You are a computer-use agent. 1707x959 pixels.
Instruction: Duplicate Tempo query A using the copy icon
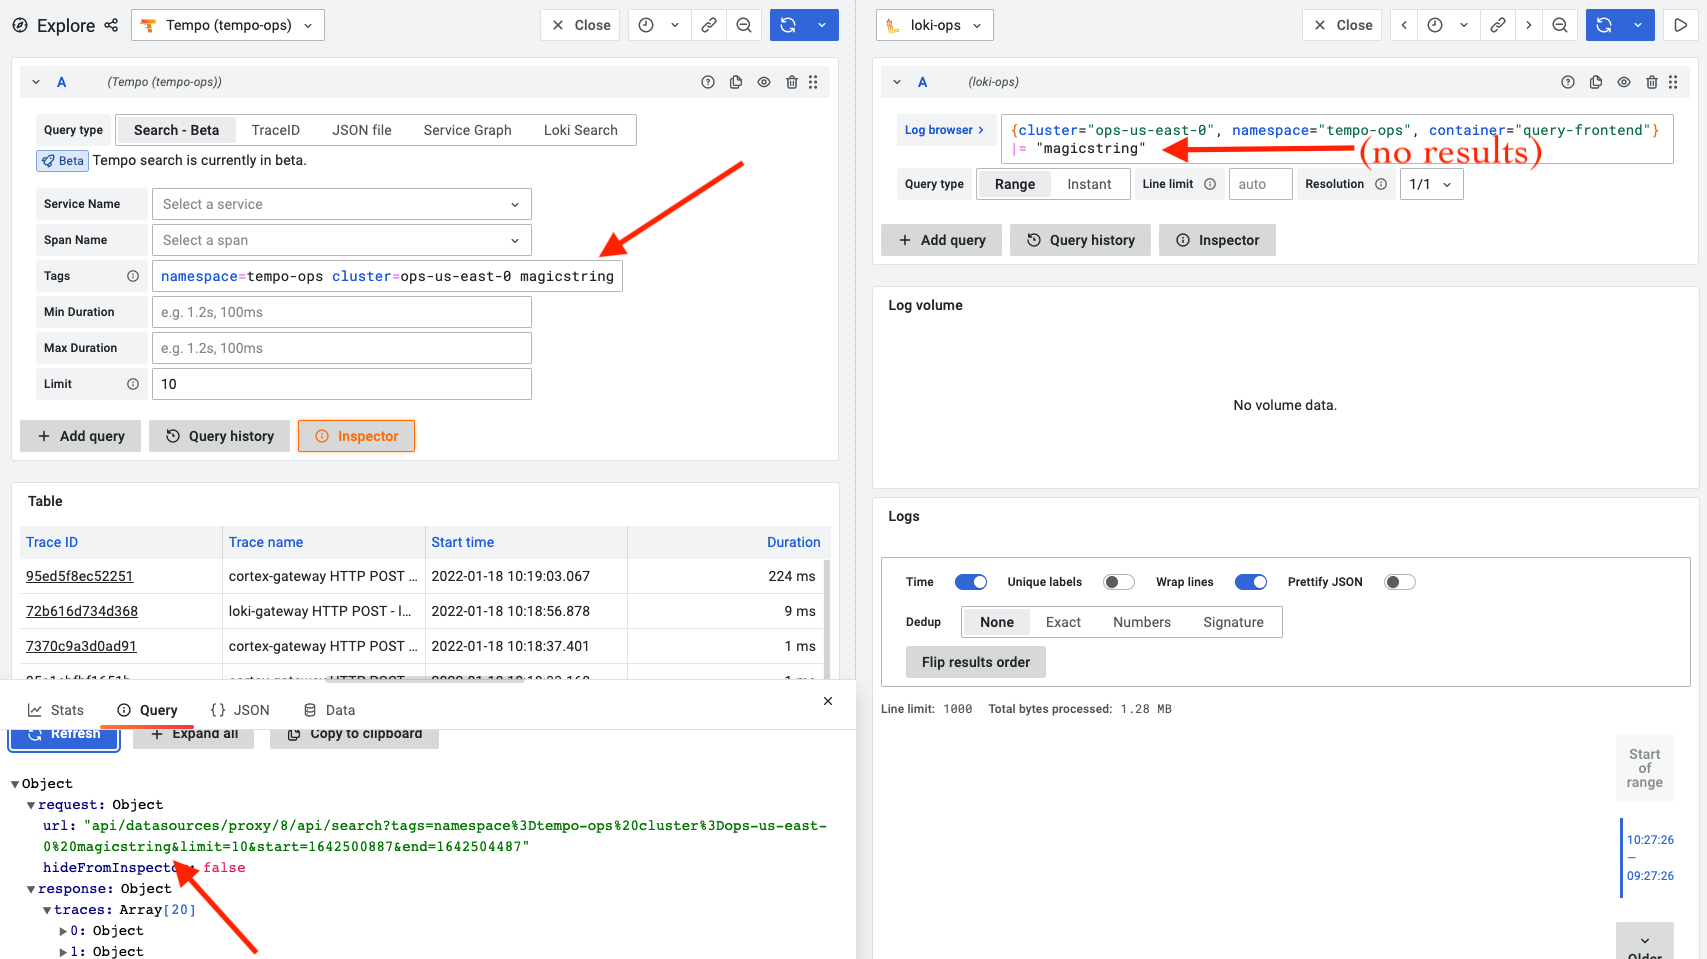pyautogui.click(x=736, y=81)
